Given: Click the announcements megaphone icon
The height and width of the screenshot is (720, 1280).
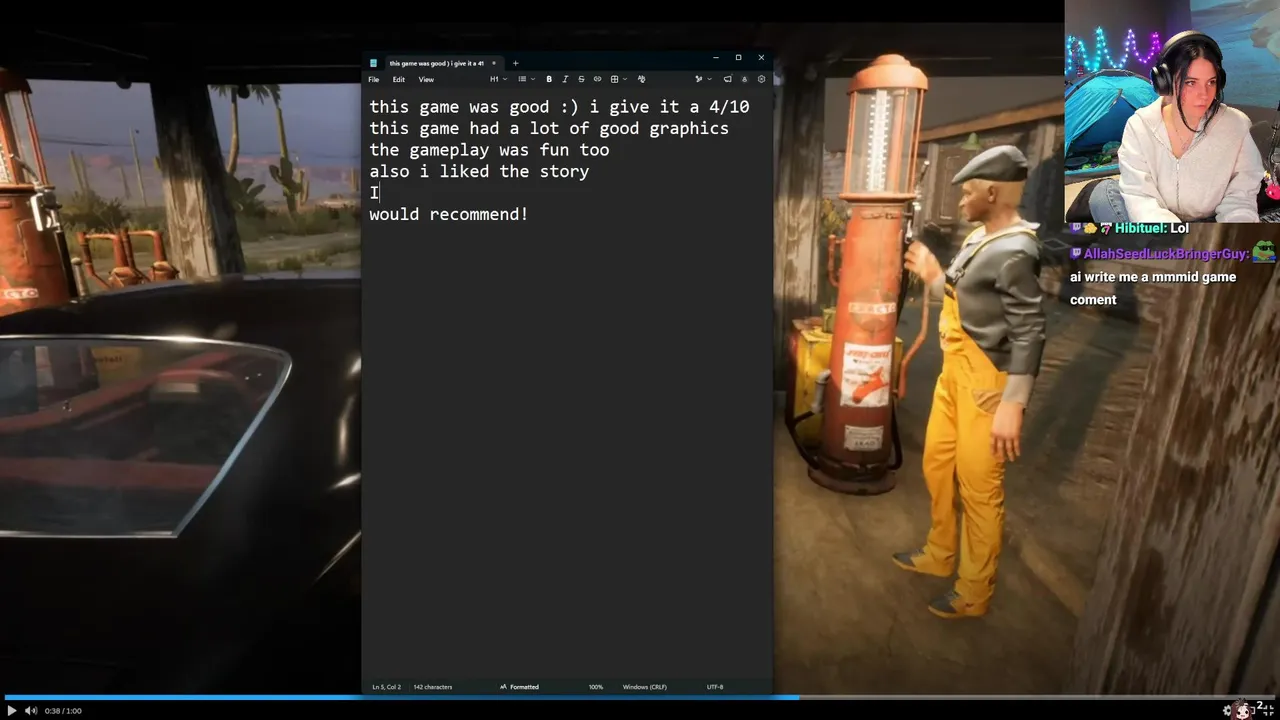Looking at the screenshot, I should [x=728, y=79].
